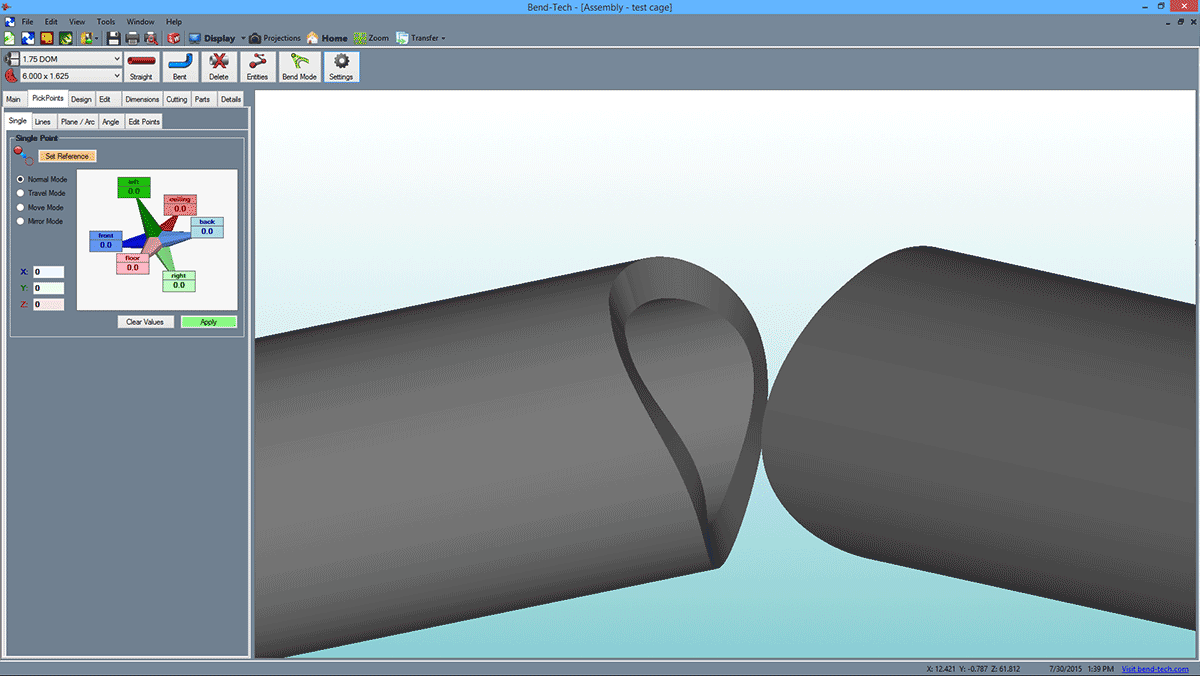This screenshot has width=1200, height=676.
Task: Click the Set Reference button
Action: (68, 156)
